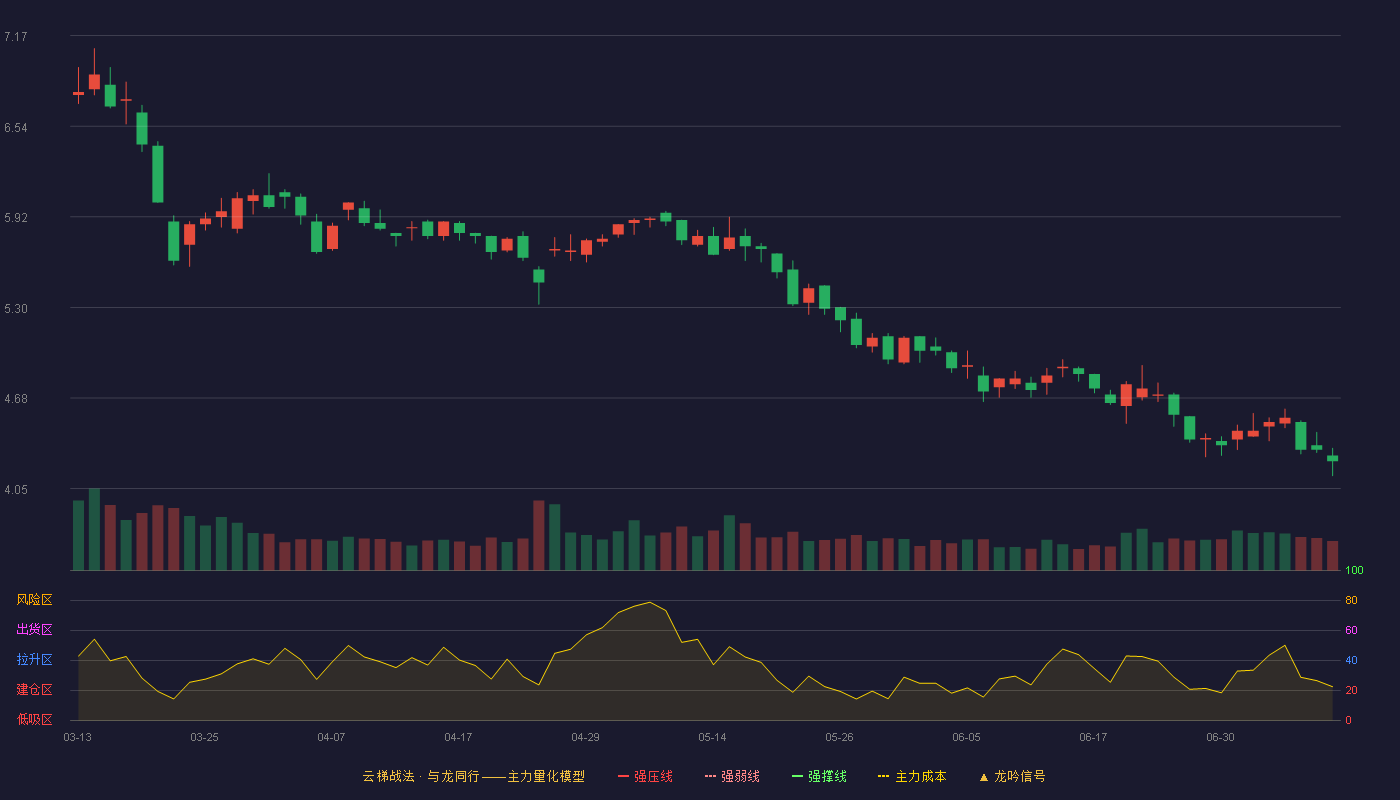The image size is (1400, 800).
Task: Click the 5.92 price axis label
Action: coord(15,218)
